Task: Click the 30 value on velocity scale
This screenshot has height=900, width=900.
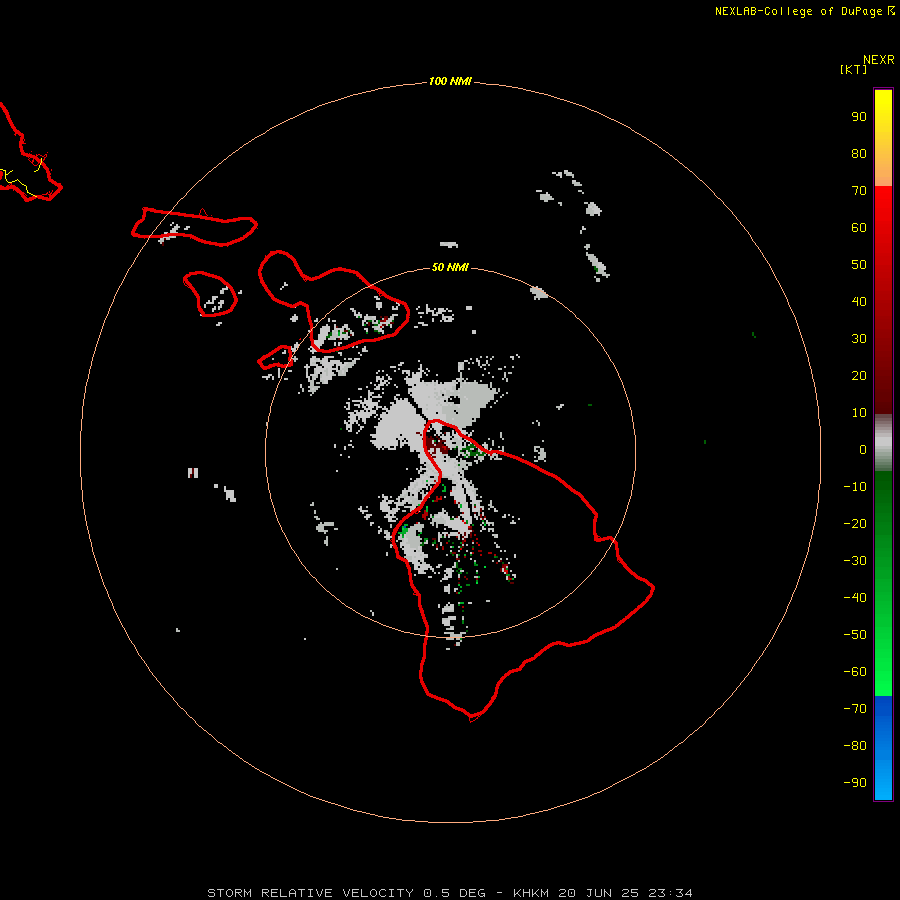Action: (859, 339)
